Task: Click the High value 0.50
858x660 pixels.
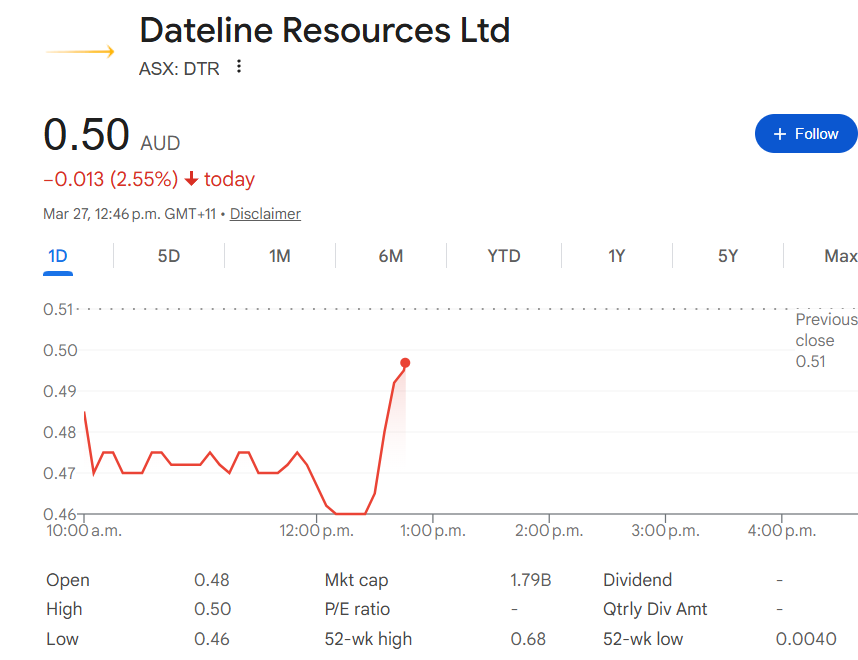Action: click(x=212, y=609)
